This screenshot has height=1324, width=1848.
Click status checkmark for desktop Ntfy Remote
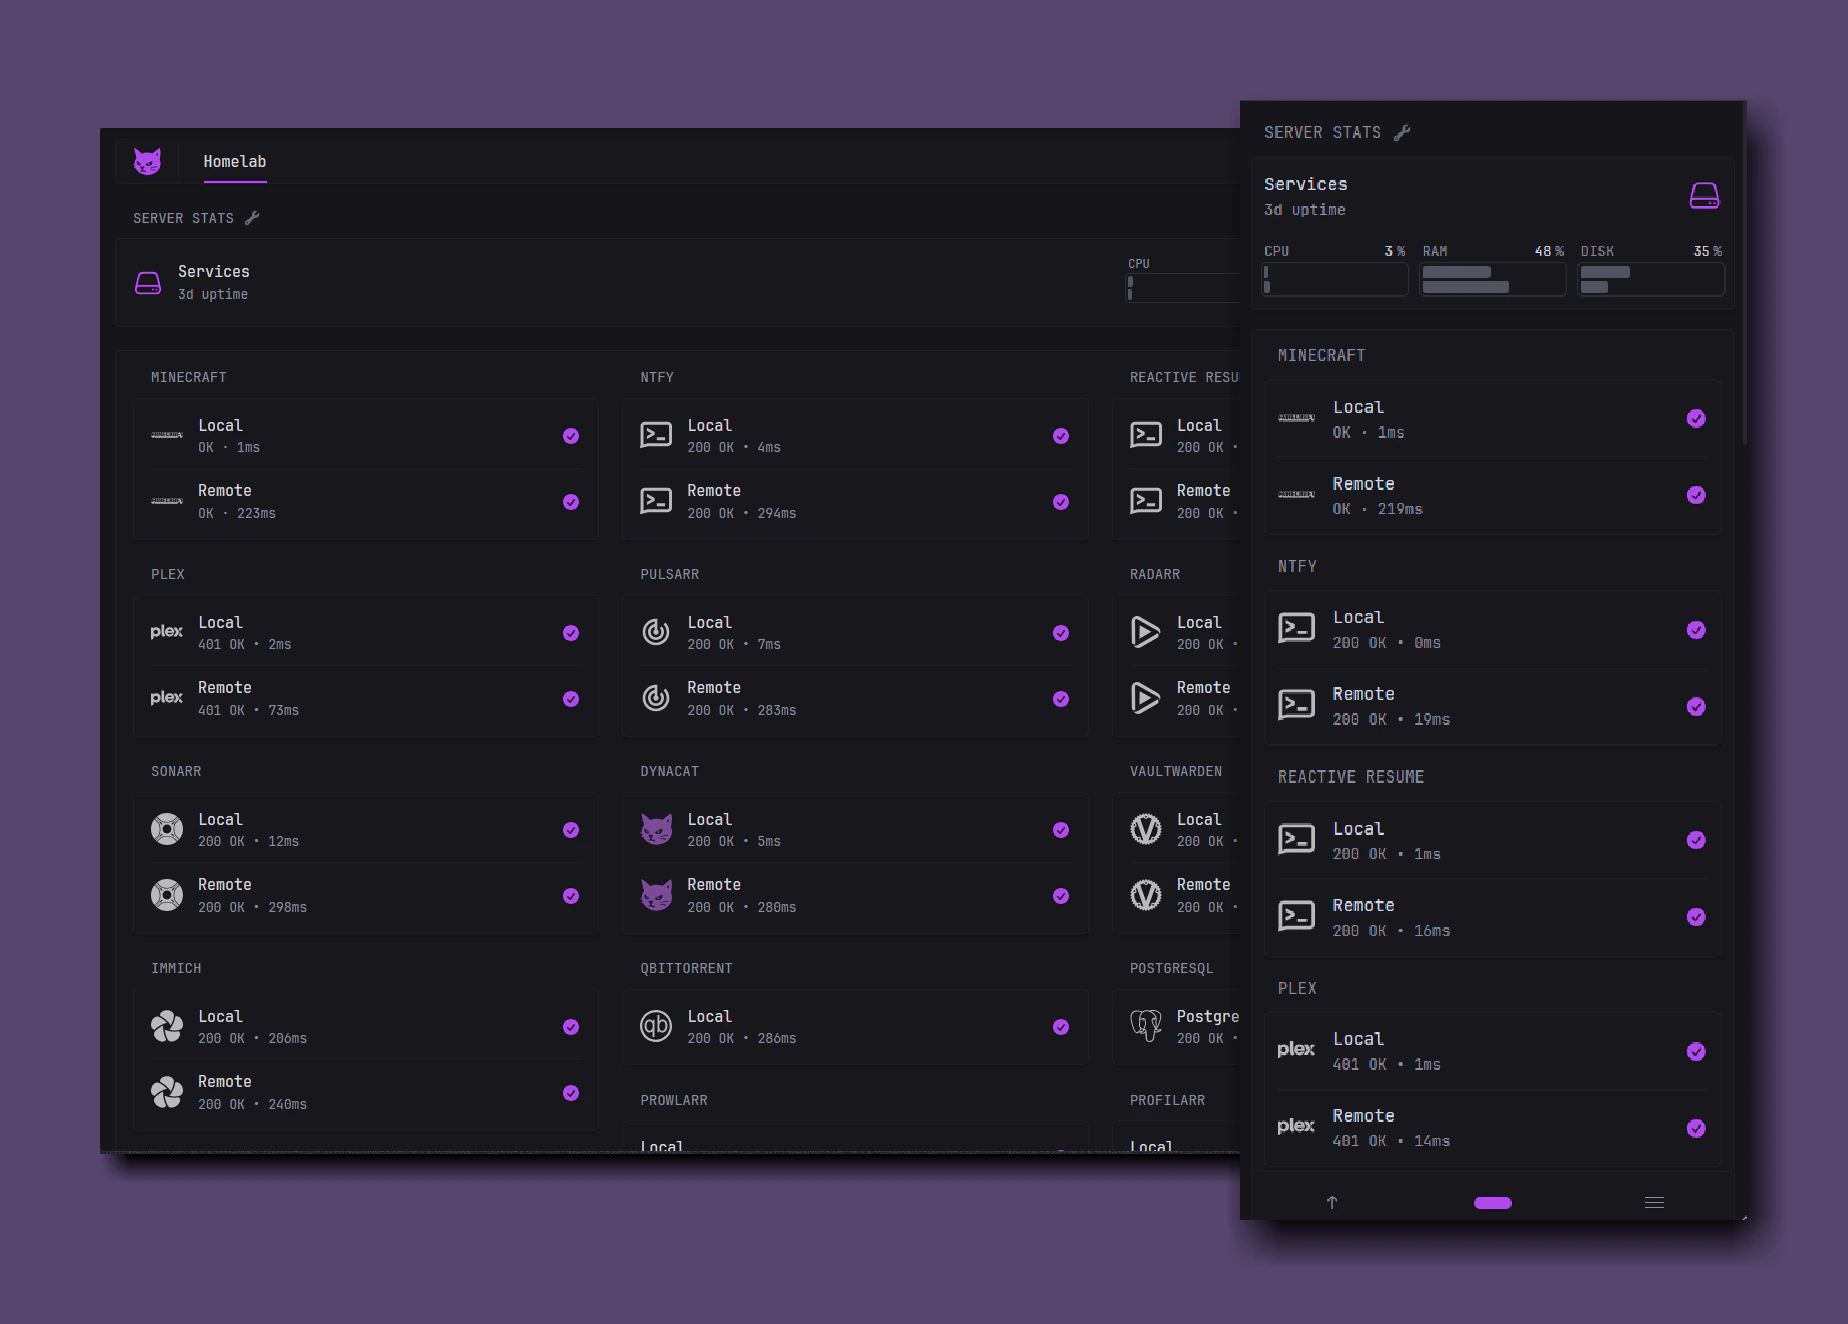(1061, 502)
